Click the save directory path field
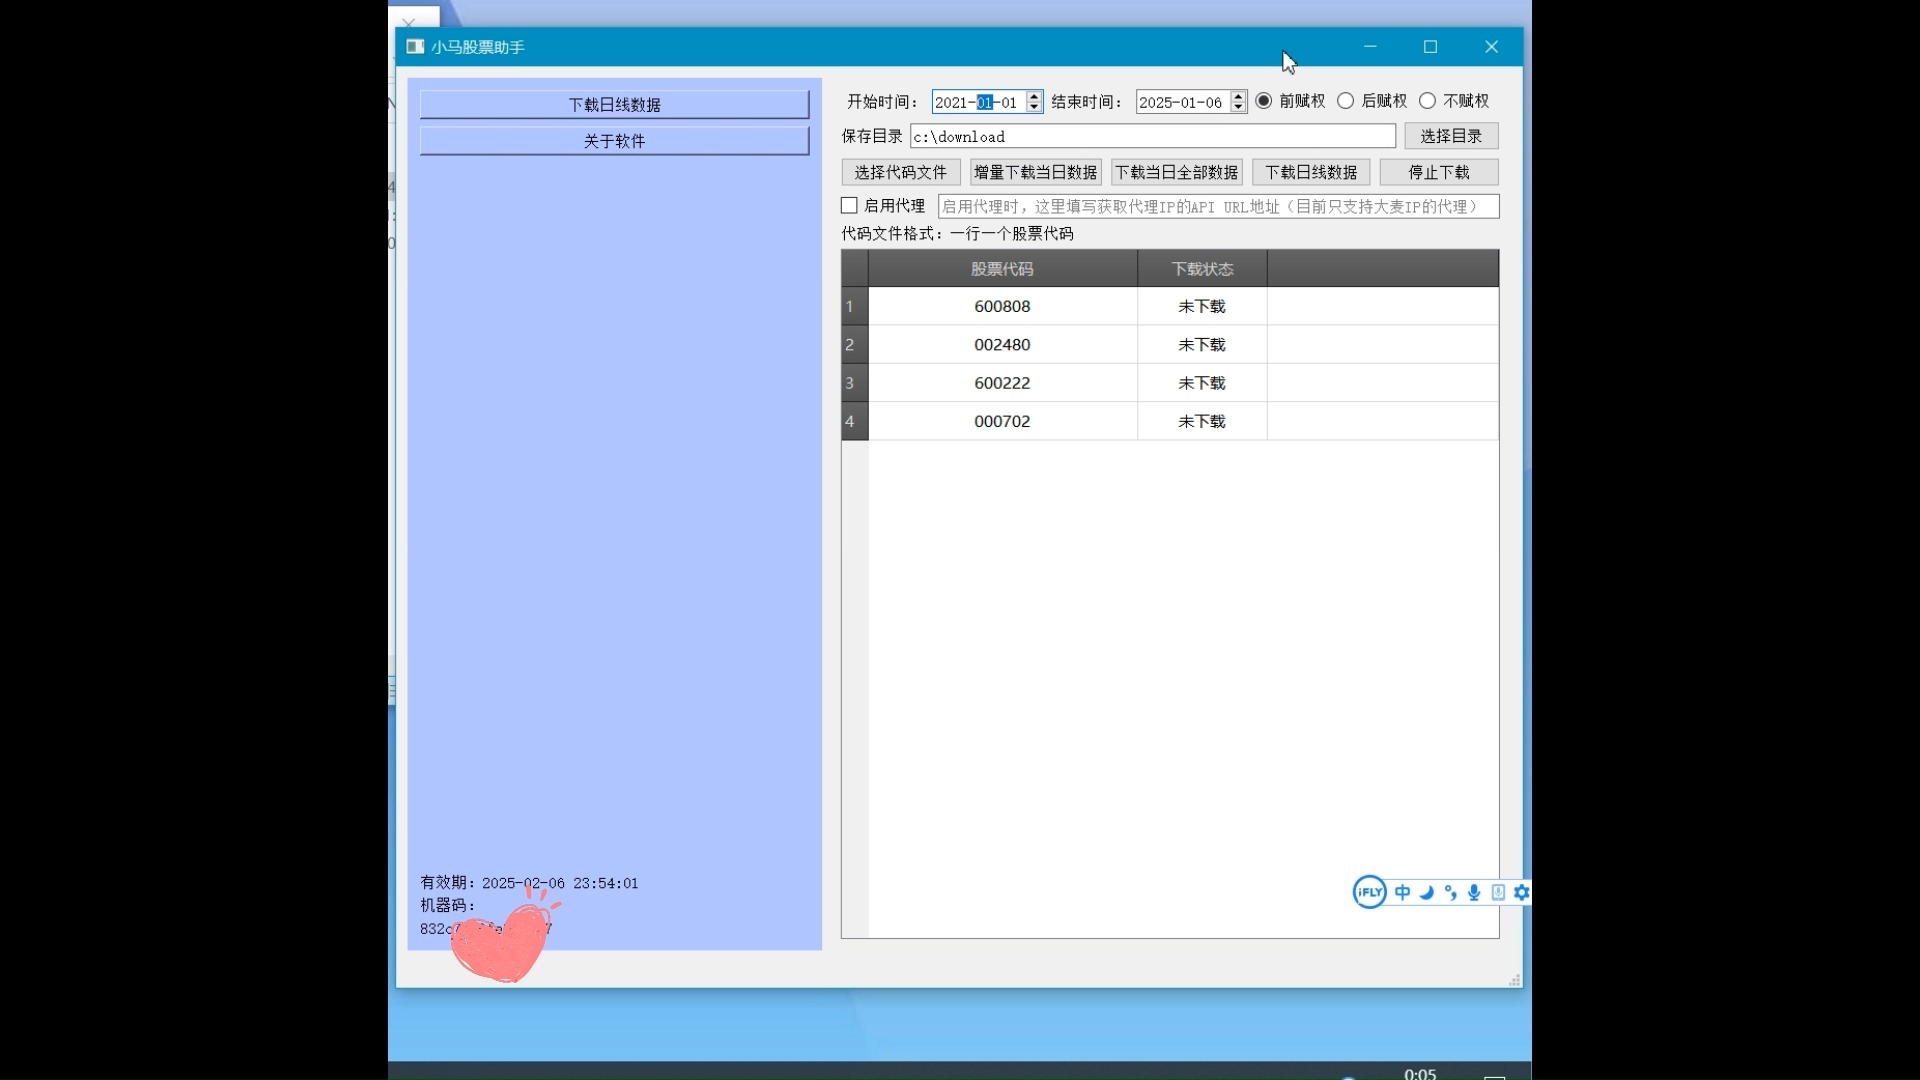The image size is (1920, 1080). (x=1152, y=137)
